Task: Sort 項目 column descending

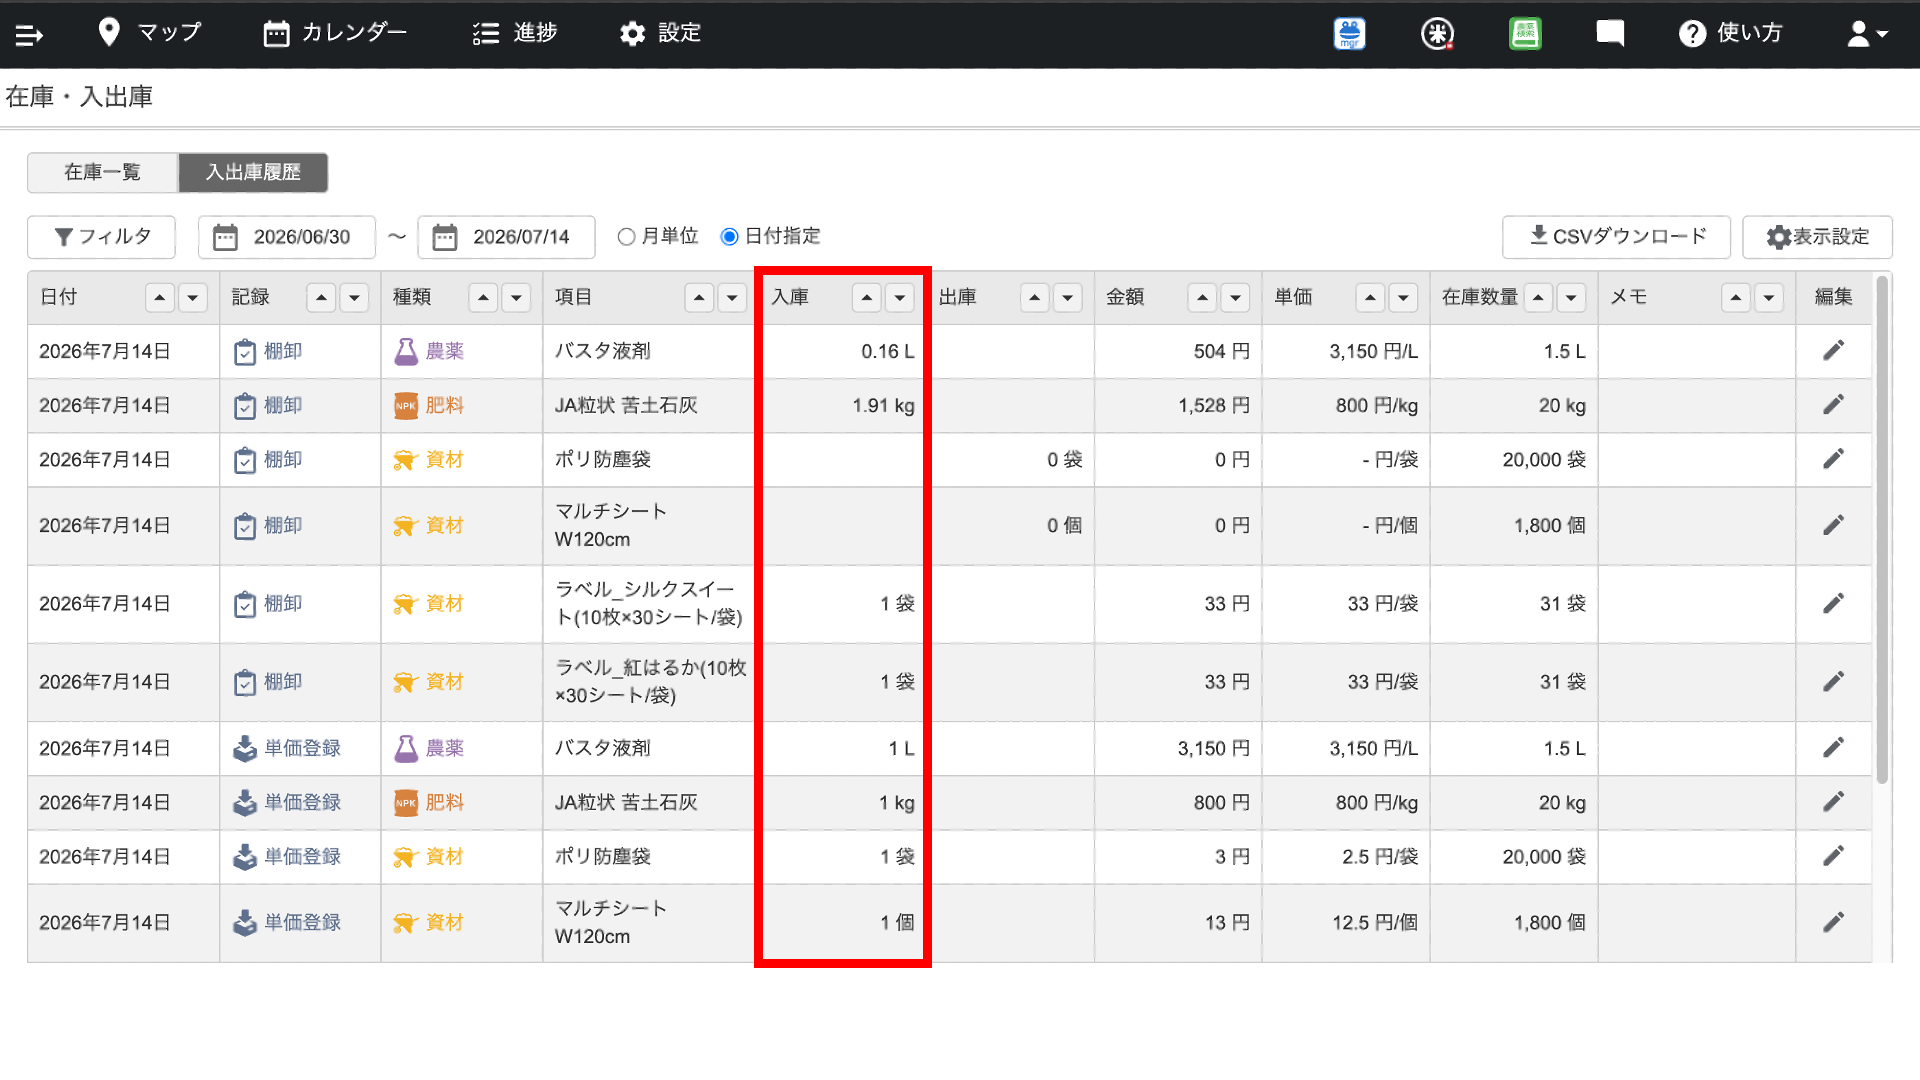Action: [x=732, y=298]
